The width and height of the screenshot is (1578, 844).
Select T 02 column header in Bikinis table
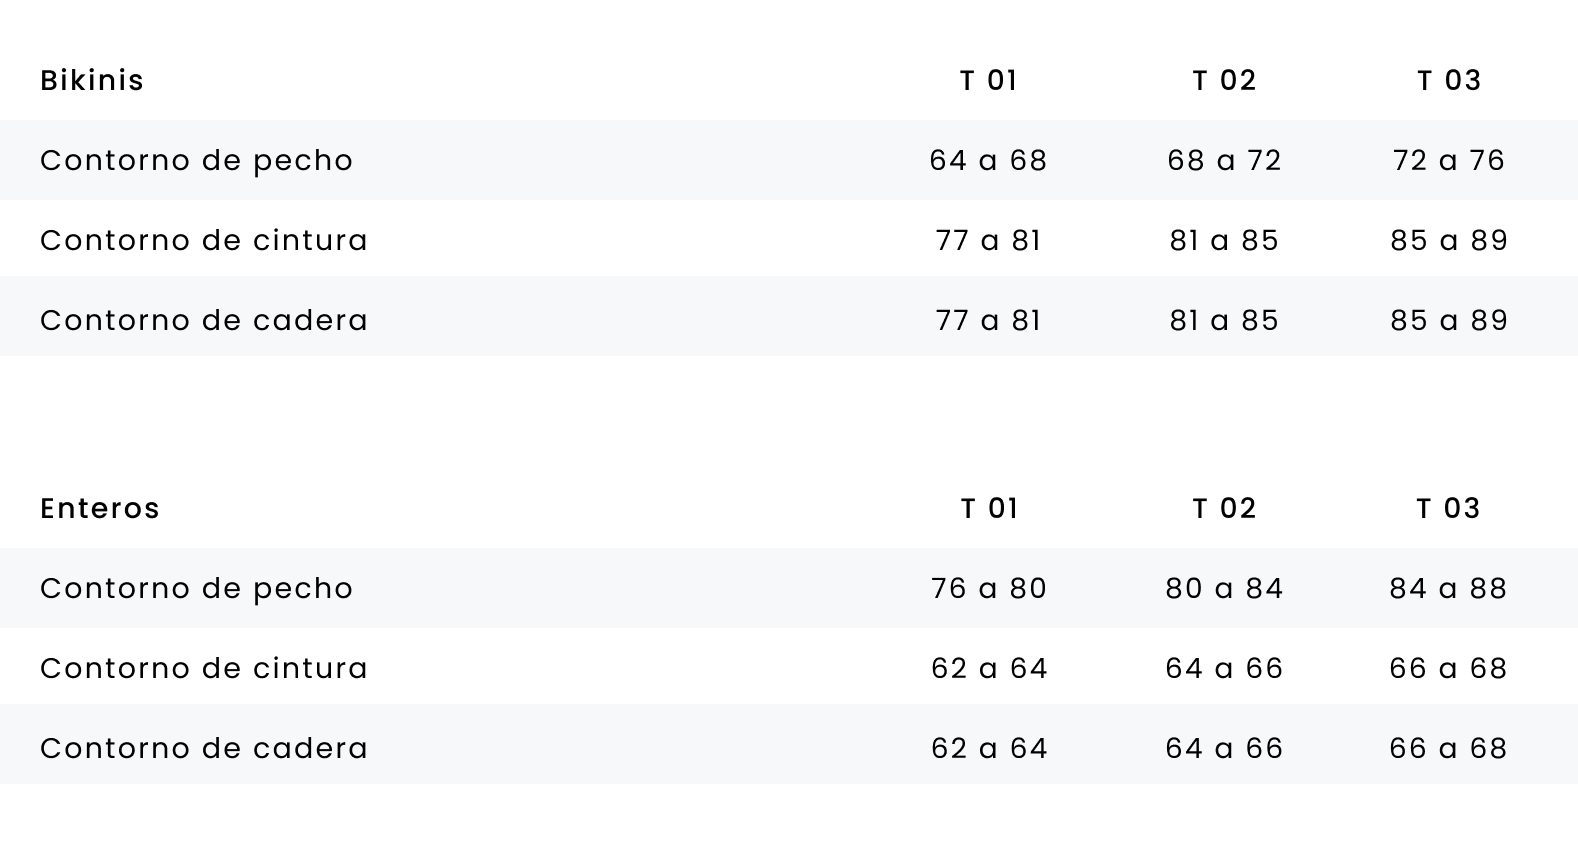click(1224, 80)
